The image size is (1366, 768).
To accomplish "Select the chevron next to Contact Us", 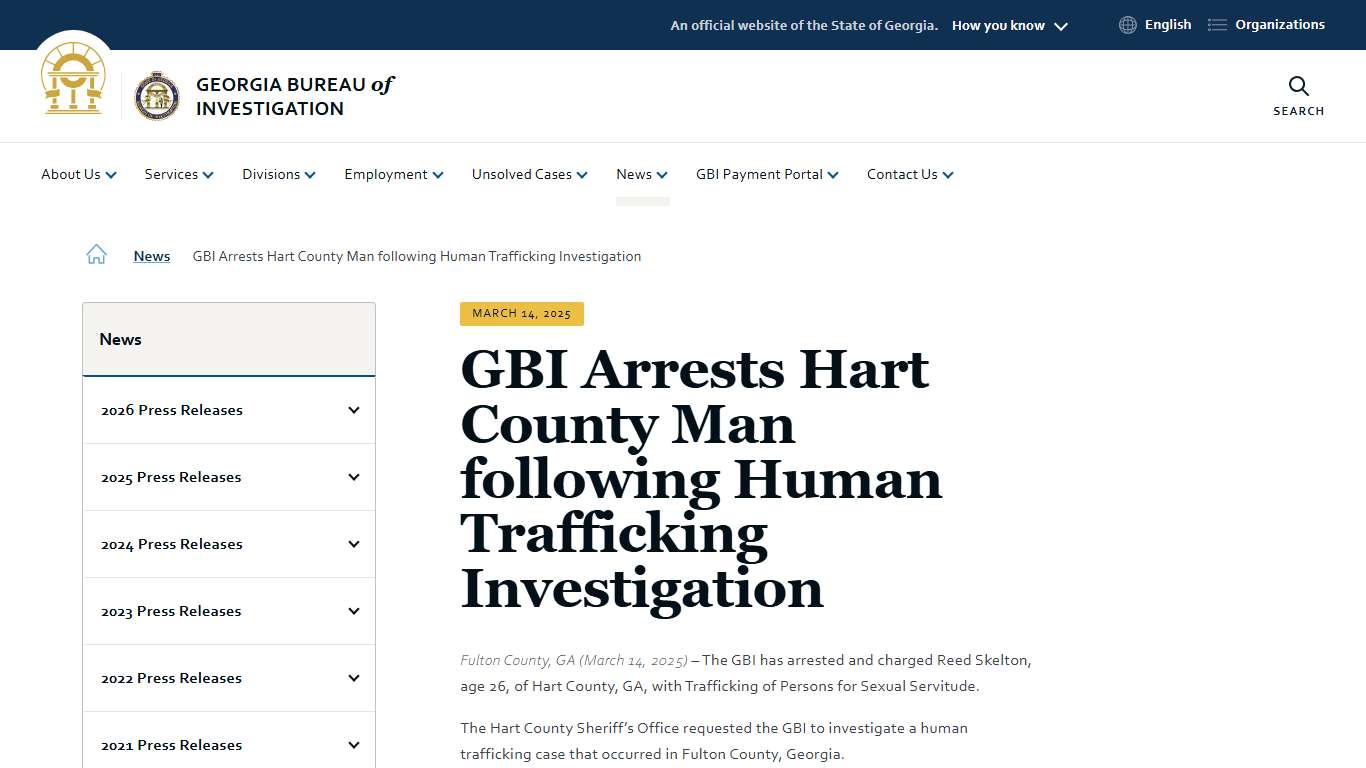I will pyautogui.click(x=948, y=174).
